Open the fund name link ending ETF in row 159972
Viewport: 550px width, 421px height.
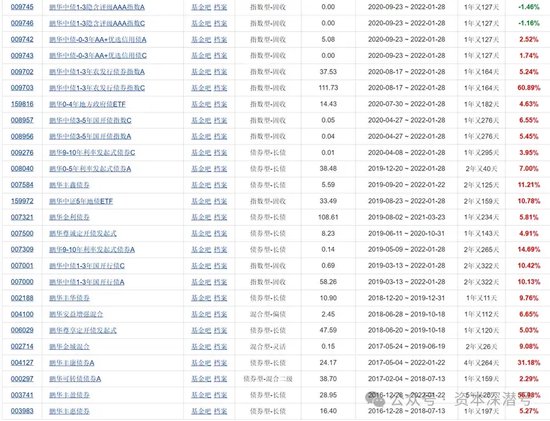[81, 201]
